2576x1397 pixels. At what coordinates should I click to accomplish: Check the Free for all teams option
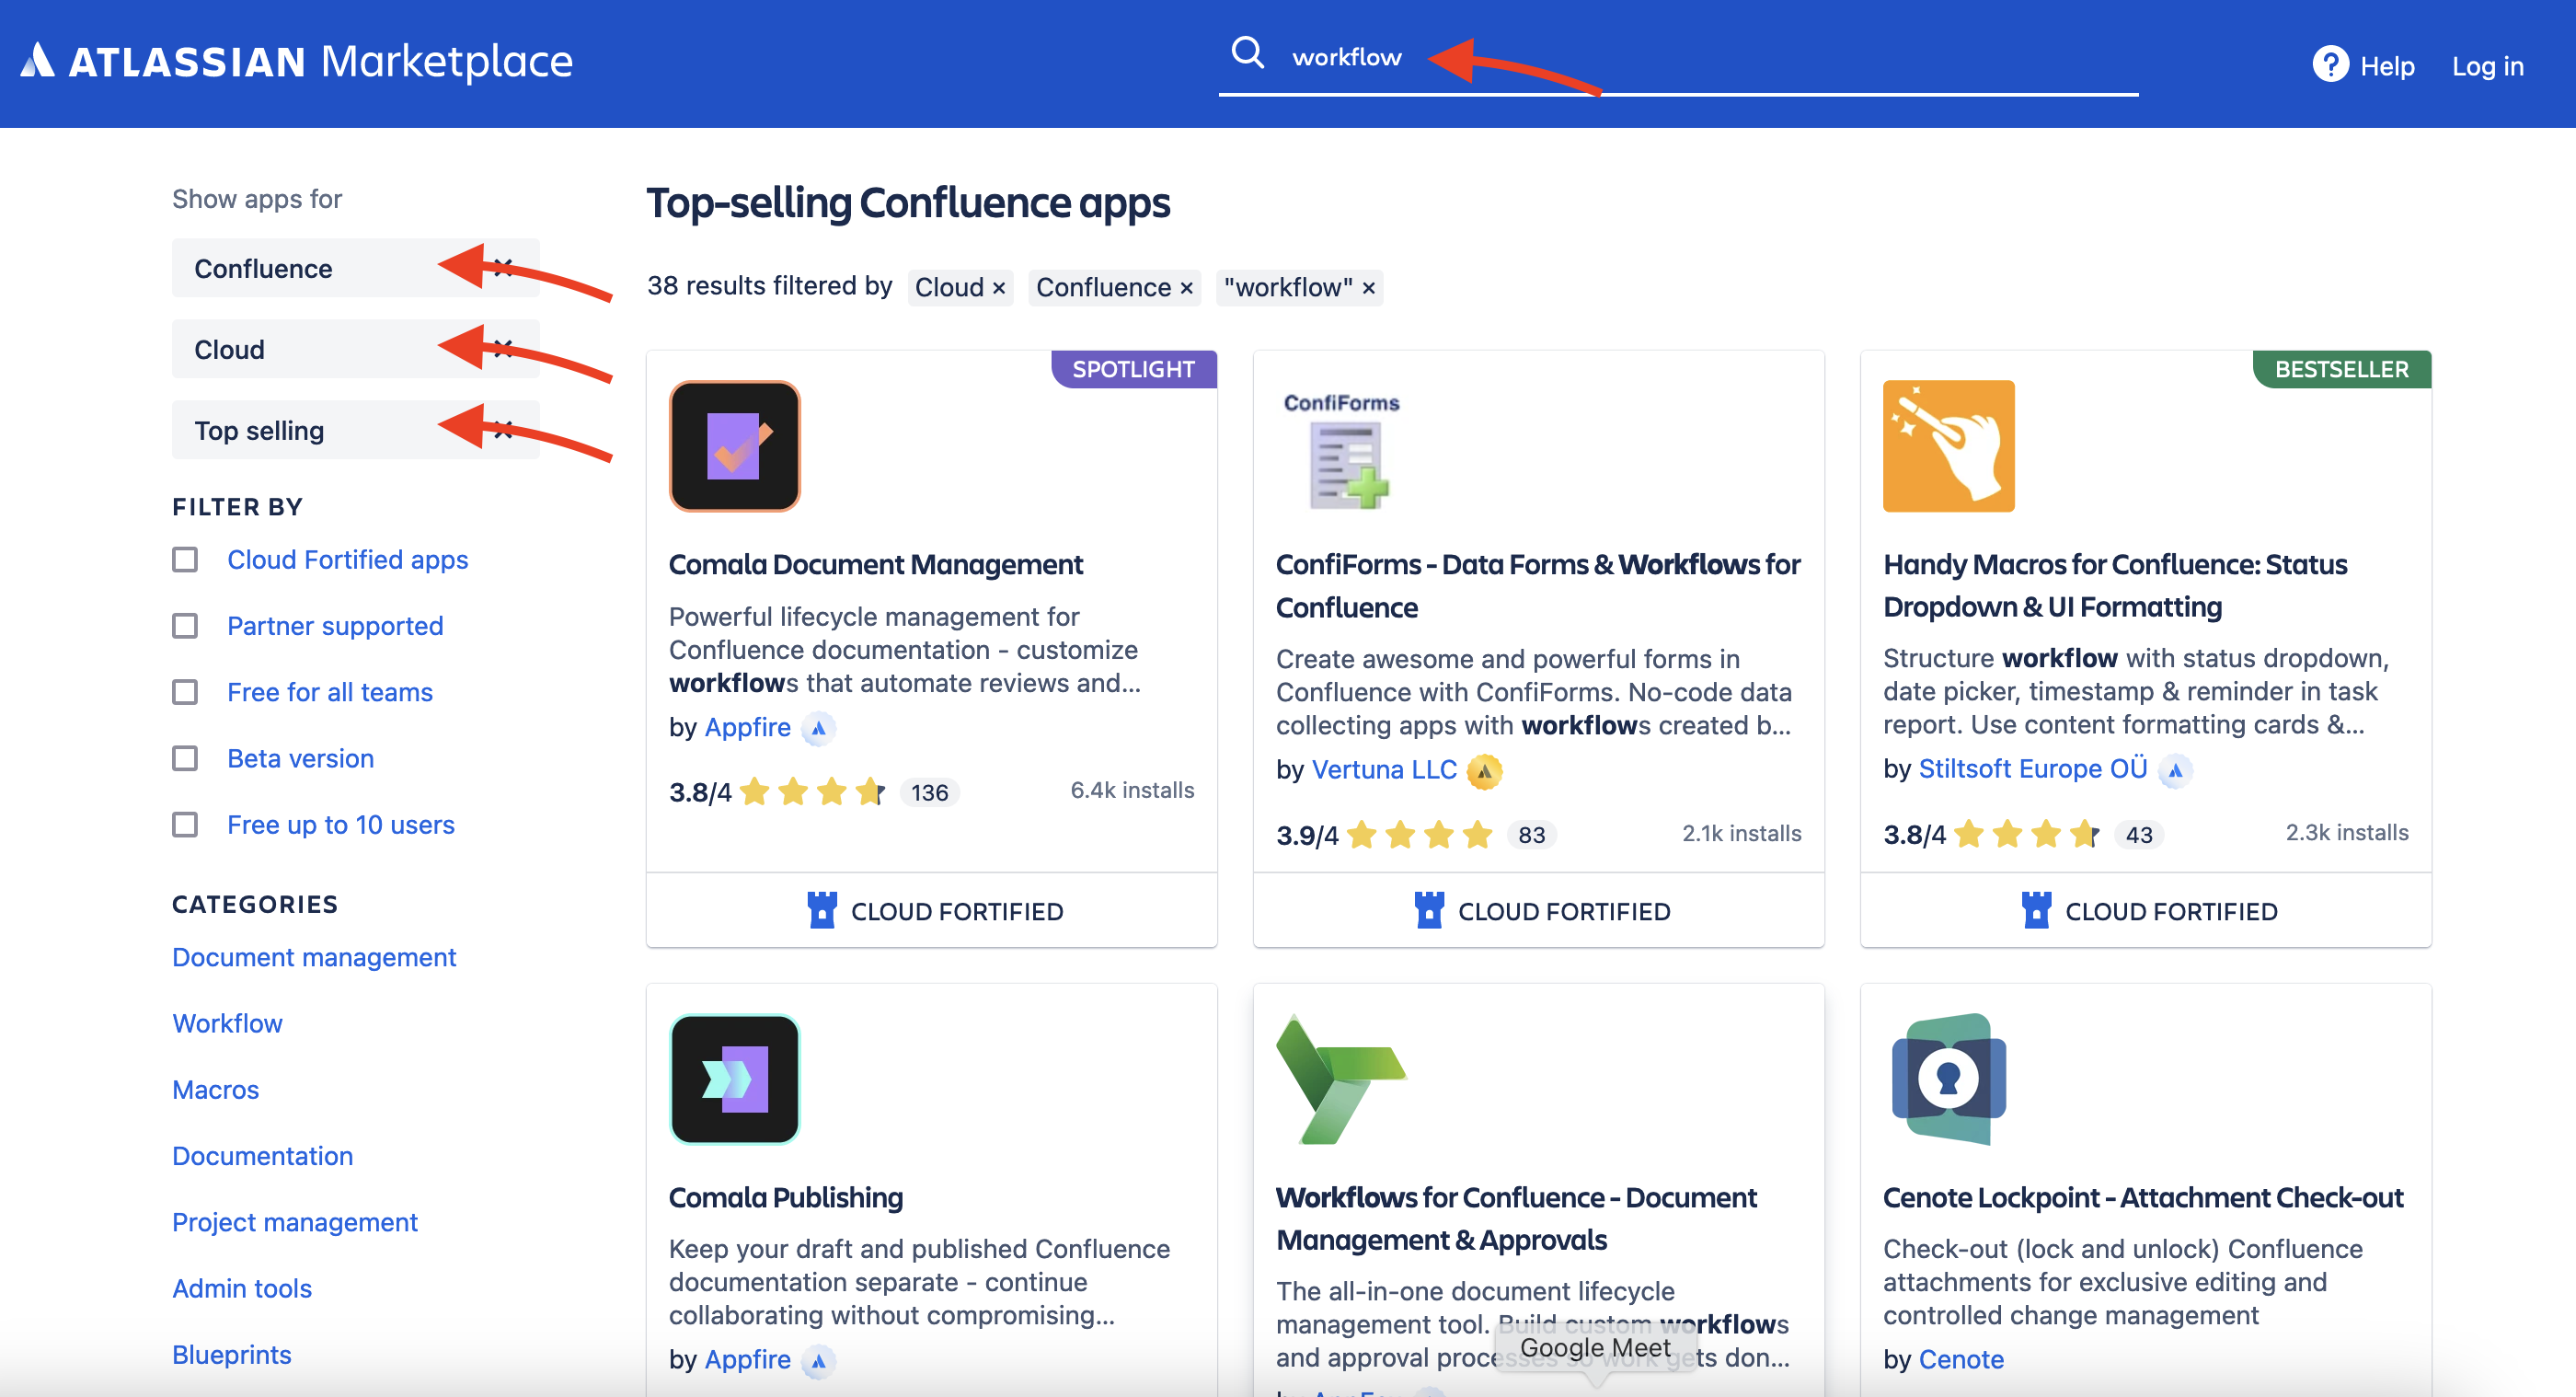pos(185,692)
